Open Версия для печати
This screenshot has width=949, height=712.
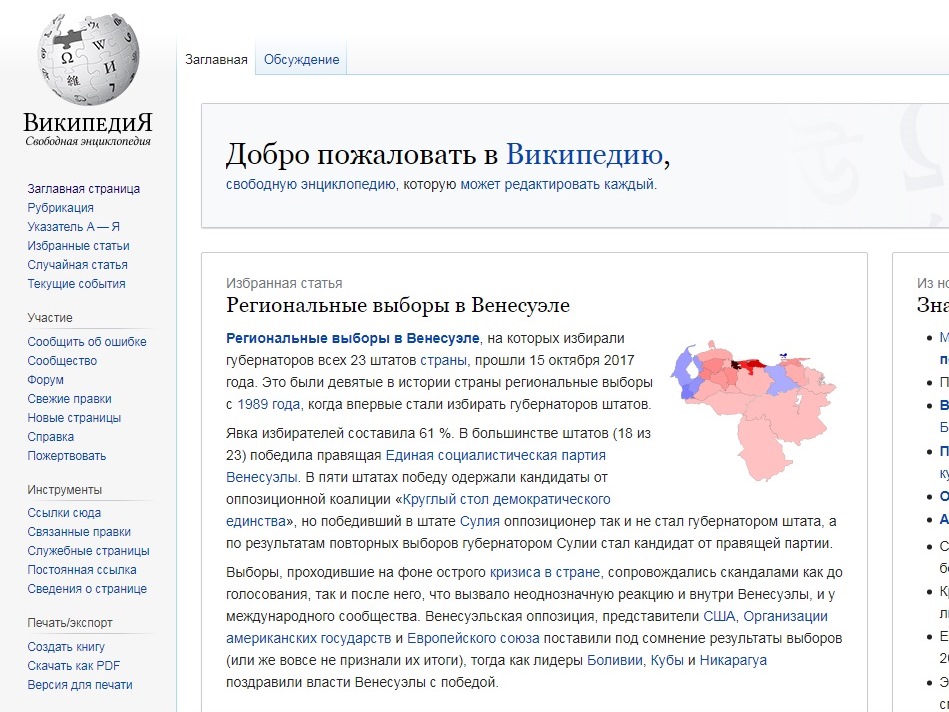click(80, 685)
